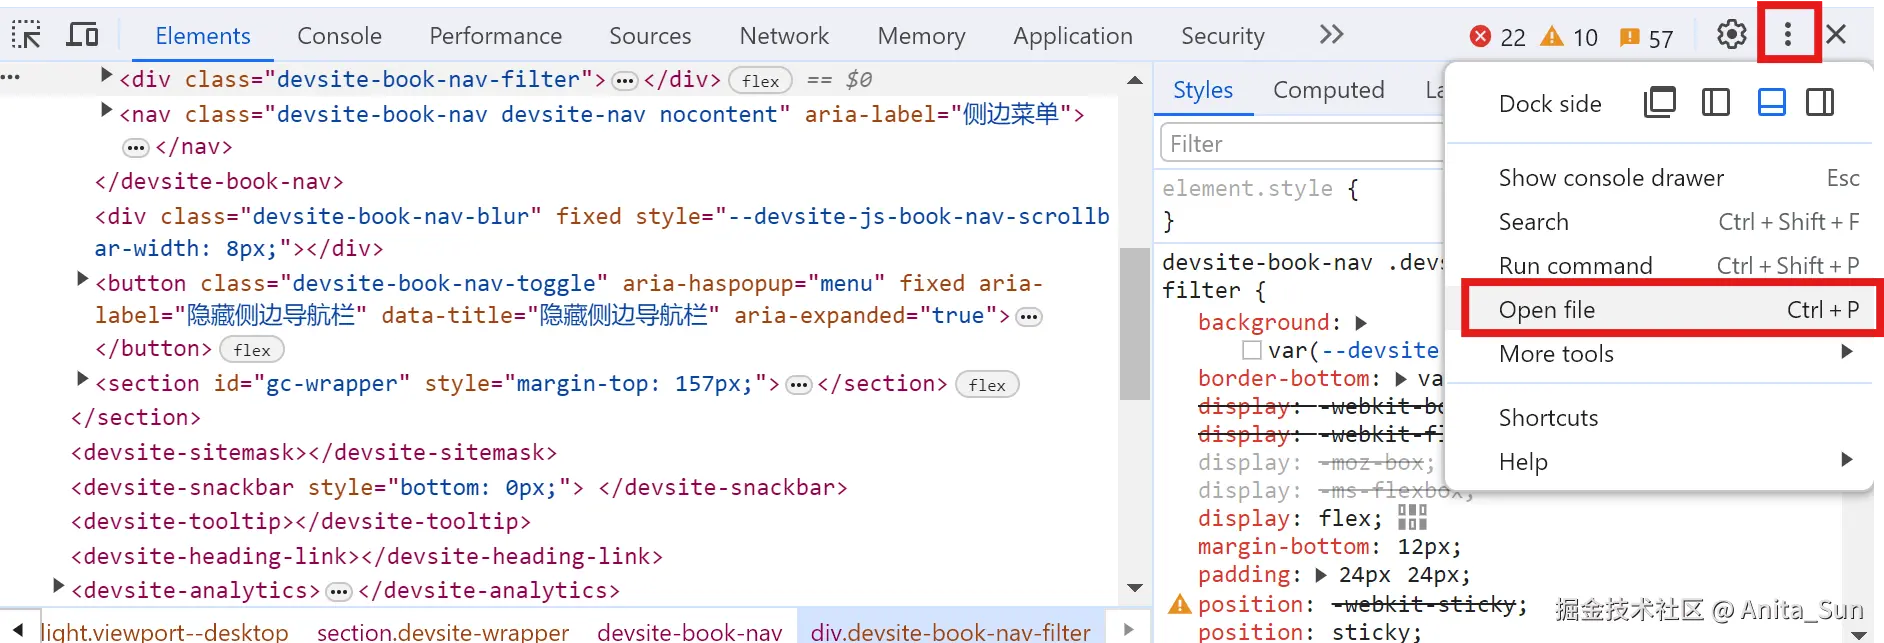
Task: Click the red errors count icon
Action: point(1480,37)
